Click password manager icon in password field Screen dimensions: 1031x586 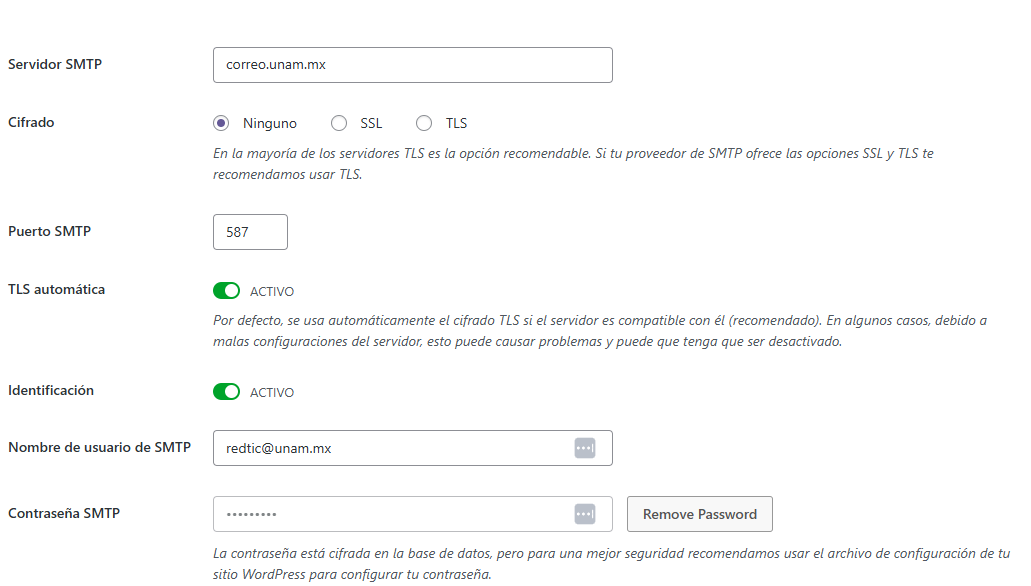point(585,514)
